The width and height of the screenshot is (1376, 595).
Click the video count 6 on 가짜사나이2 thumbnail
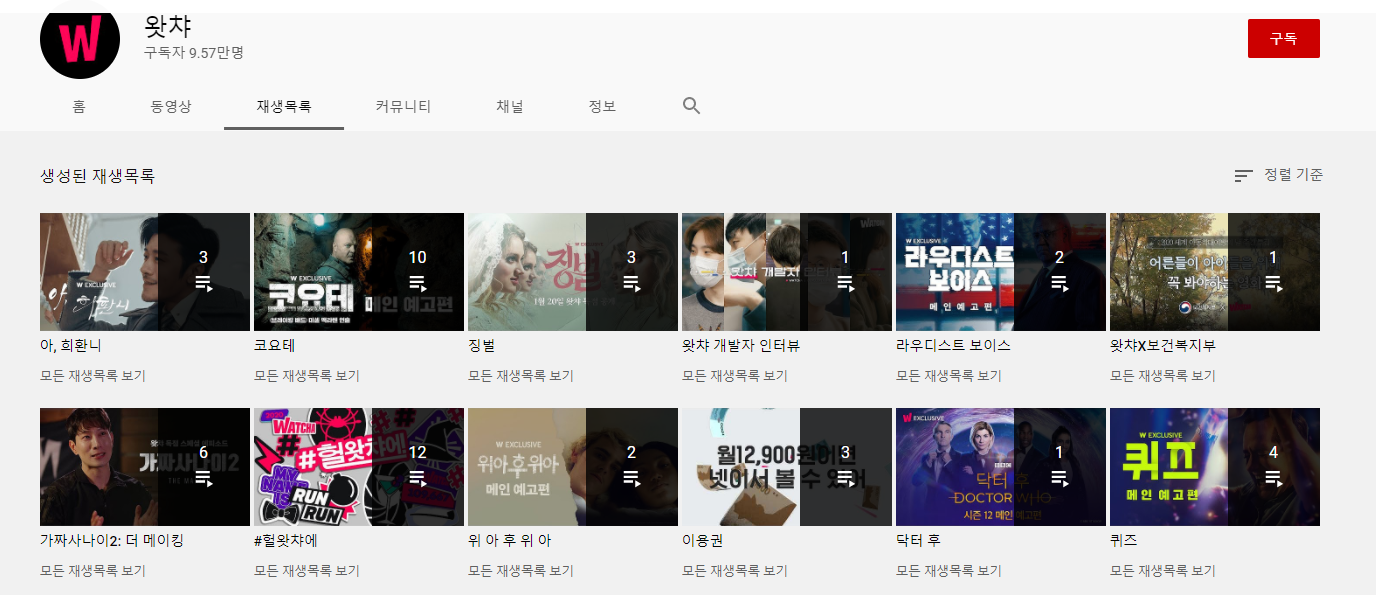pos(203,452)
